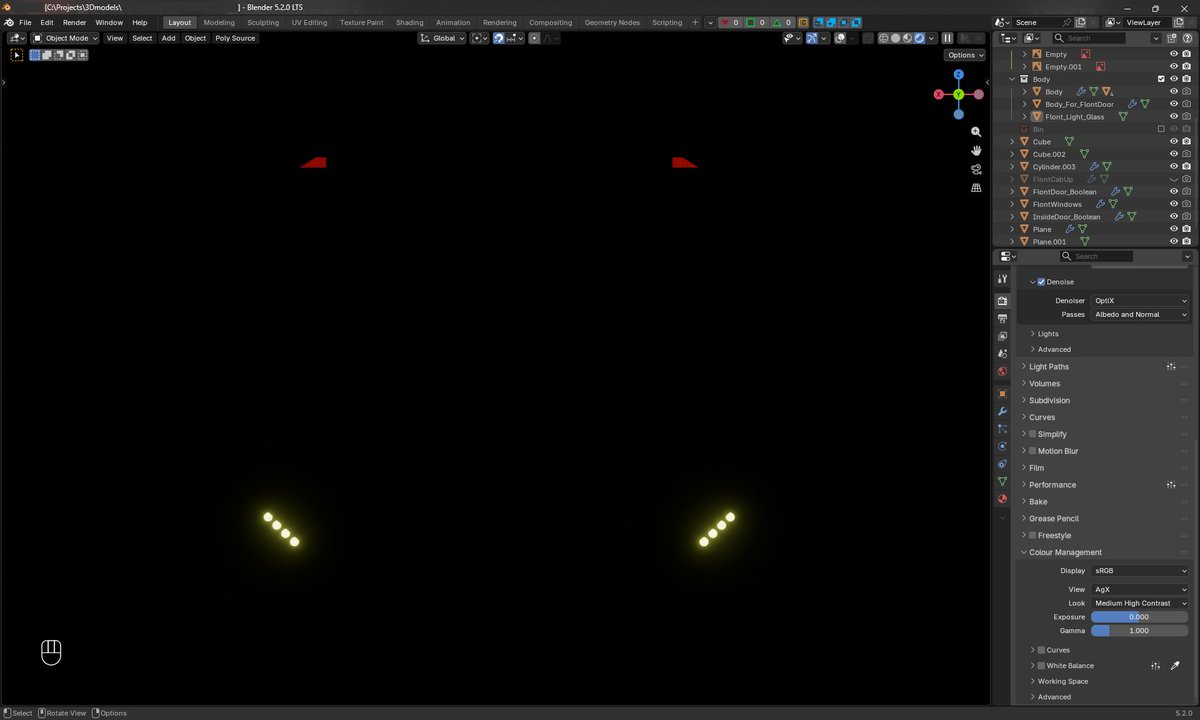1200x720 pixels.
Task: Click the properties editor search field
Action: (x=1096, y=256)
